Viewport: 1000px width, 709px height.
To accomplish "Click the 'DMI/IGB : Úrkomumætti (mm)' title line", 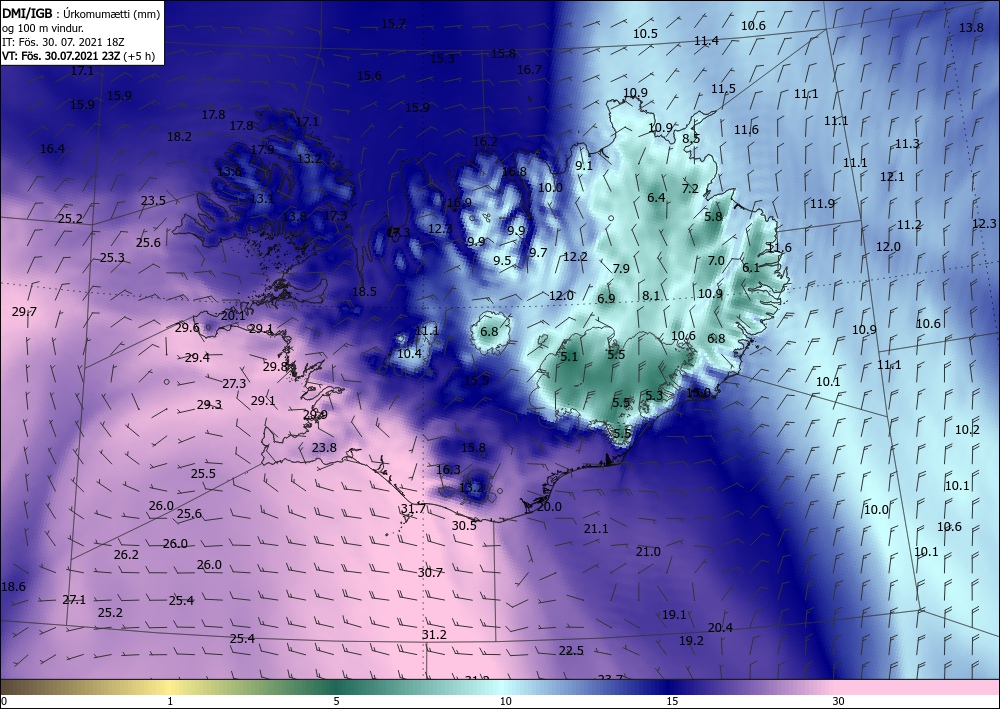I will (x=81, y=13).
